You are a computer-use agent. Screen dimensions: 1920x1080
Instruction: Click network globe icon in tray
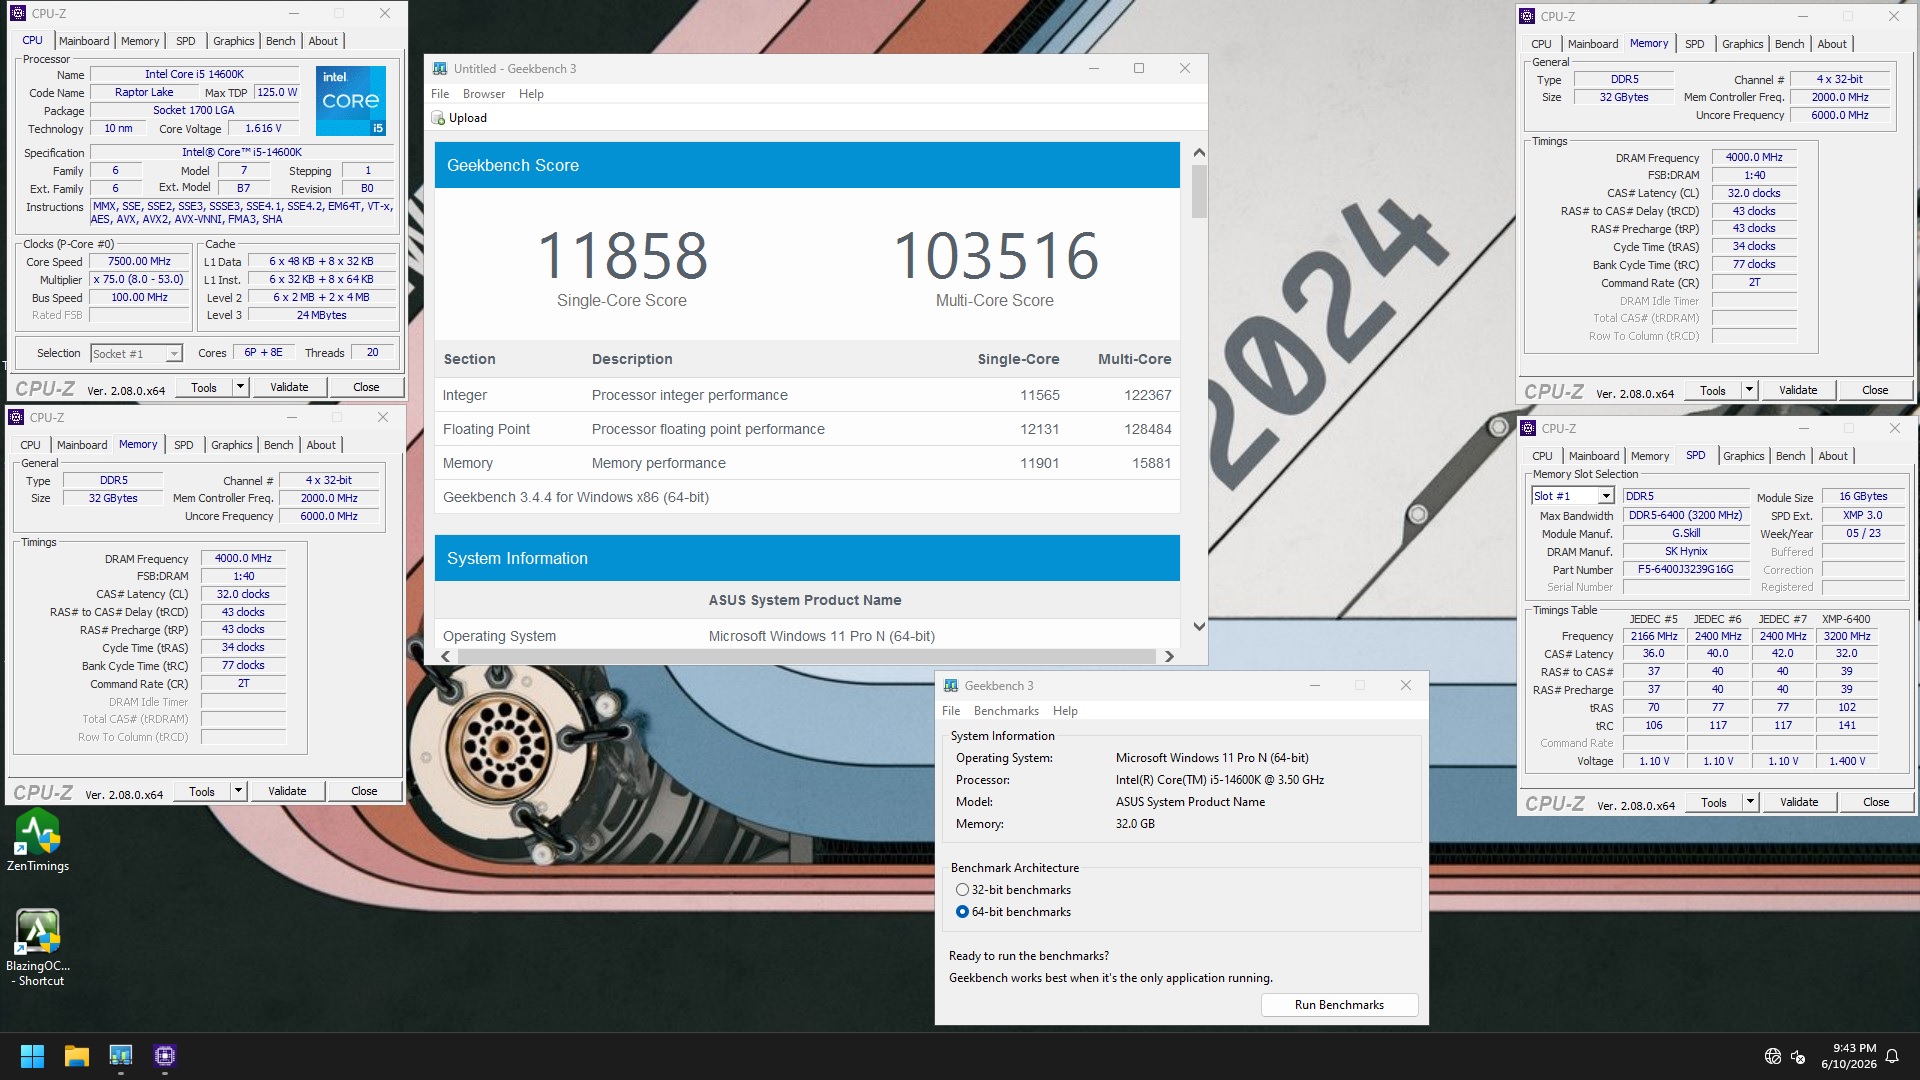tap(1773, 1056)
